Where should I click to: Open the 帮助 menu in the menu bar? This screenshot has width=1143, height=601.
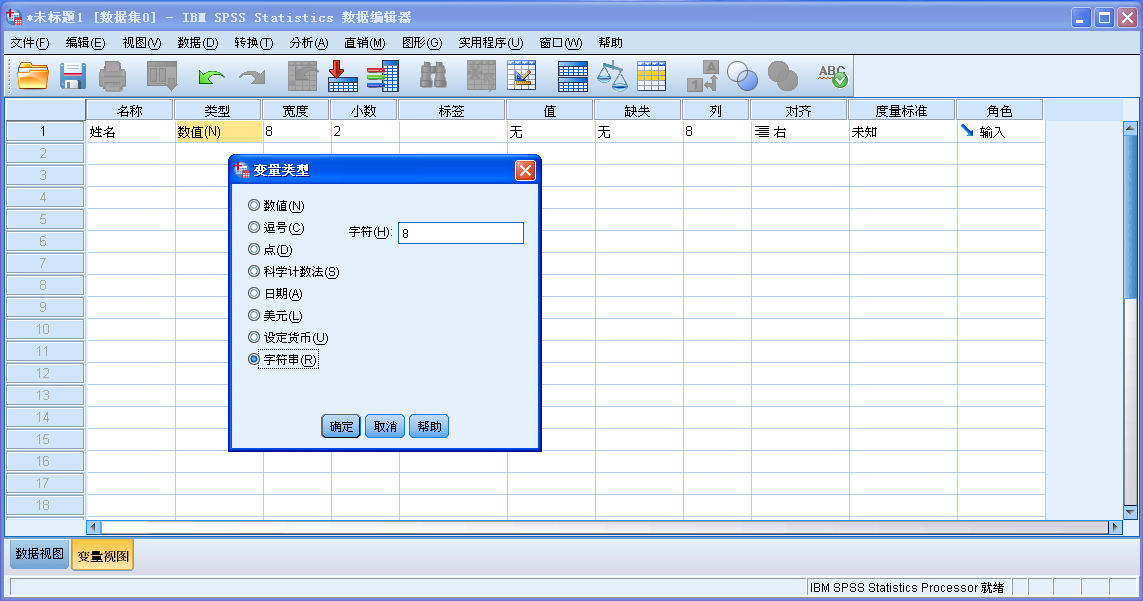coord(610,43)
